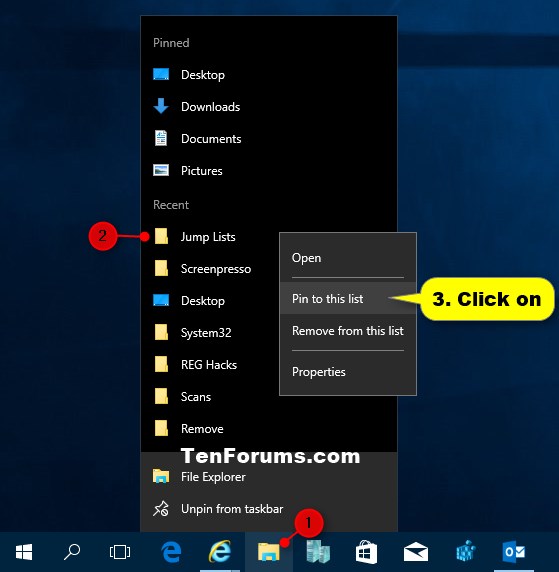Open the blue cubes app taskbar icon
The image size is (559, 572).
466,551
